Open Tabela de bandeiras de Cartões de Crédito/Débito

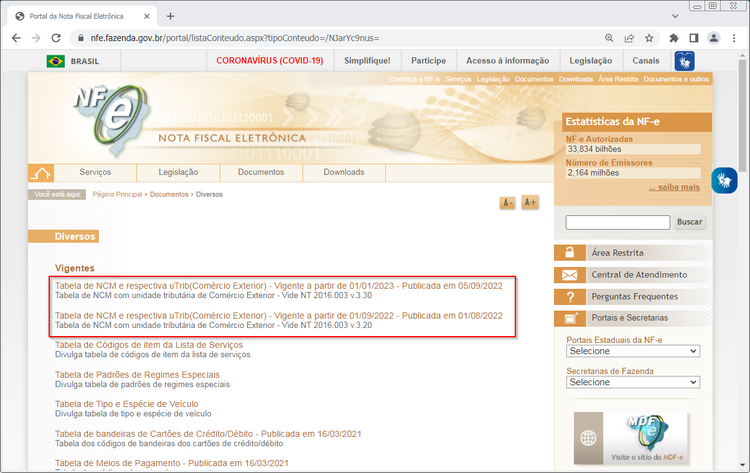coord(208,434)
